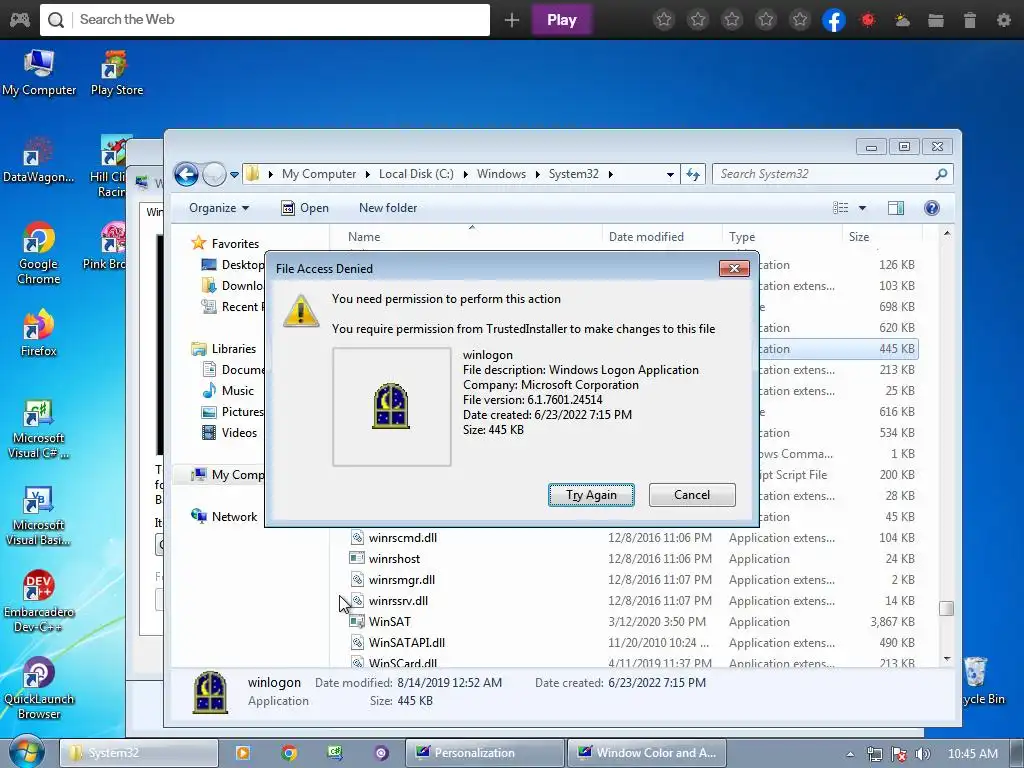This screenshot has height=768, width=1024.
Task: Open Microsoft Visual Basic desktop shortcut
Action: [39, 516]
